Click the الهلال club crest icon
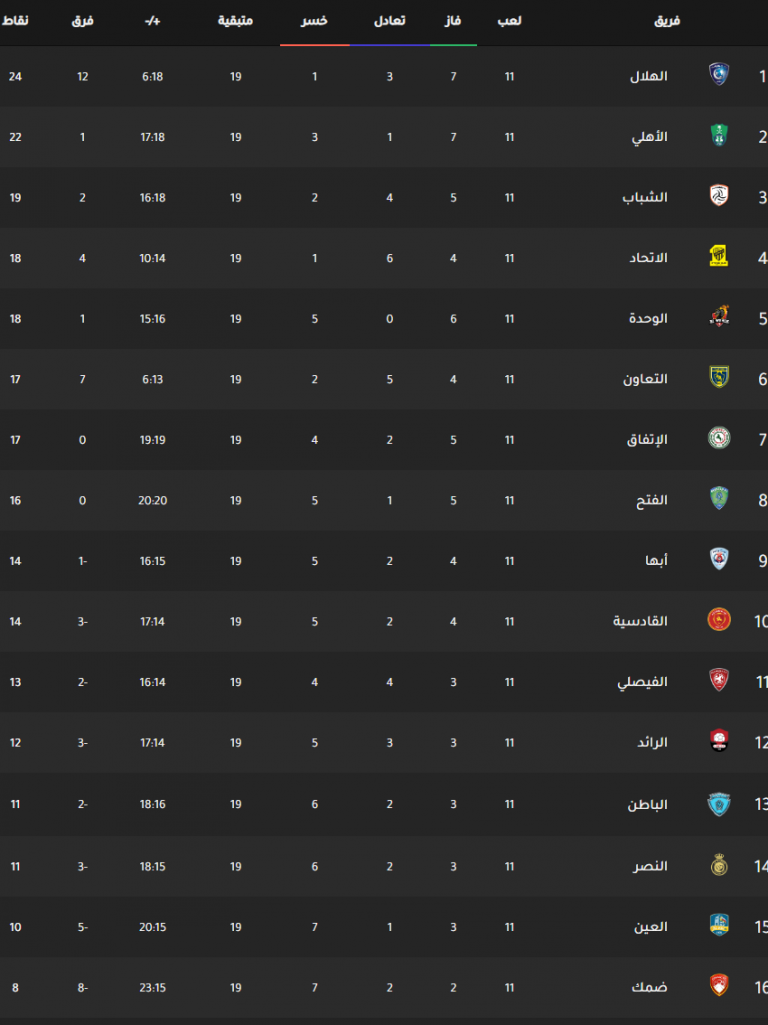 719,75
